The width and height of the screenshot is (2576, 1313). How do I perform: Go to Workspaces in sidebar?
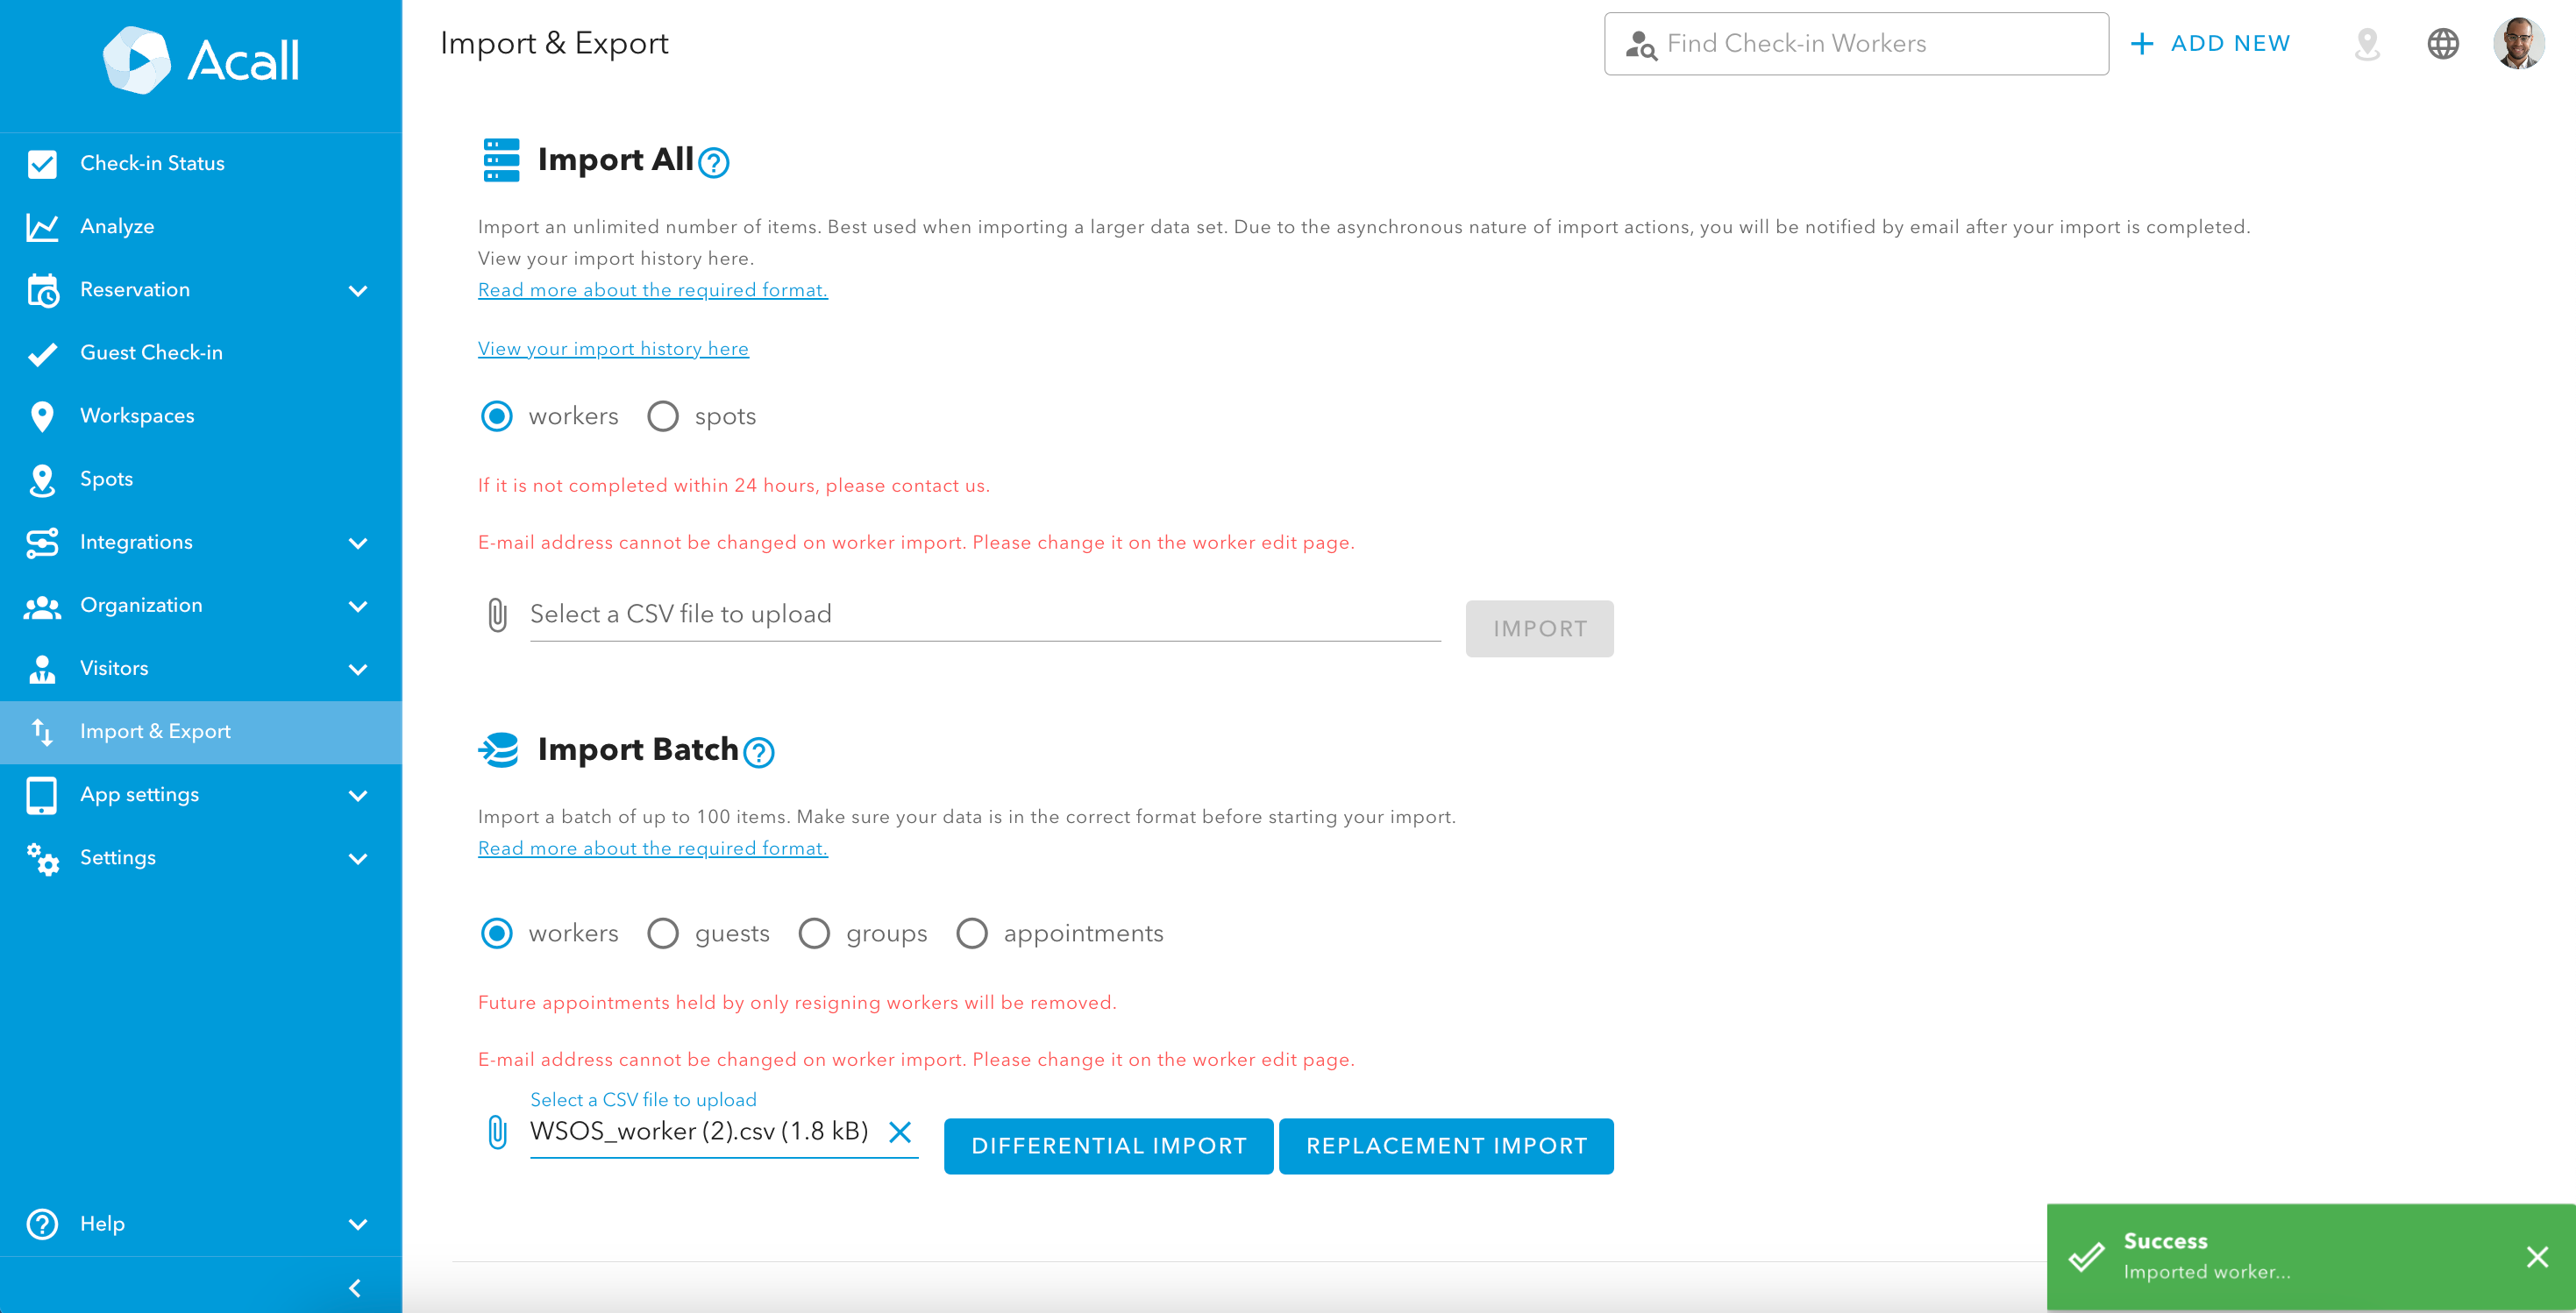(137, 416)
